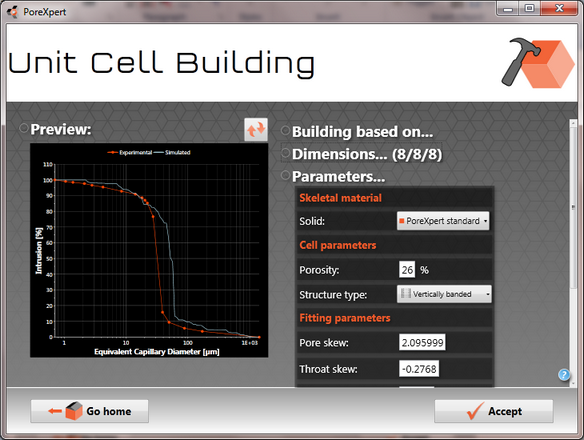The width and height of the screenshot is (584, 440).
Task: Click the intrusion curve preview chart
Action: 149,250
